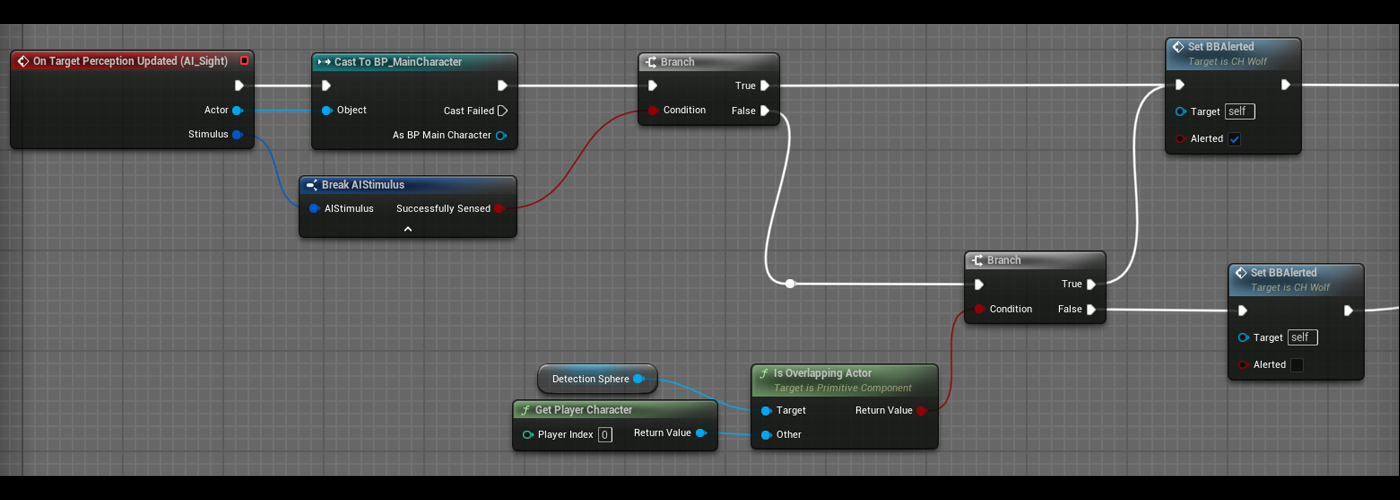Click the Detection Sphere variable output pin
The height and width of the screenshot is (500, 1400).
coord(638,379)
